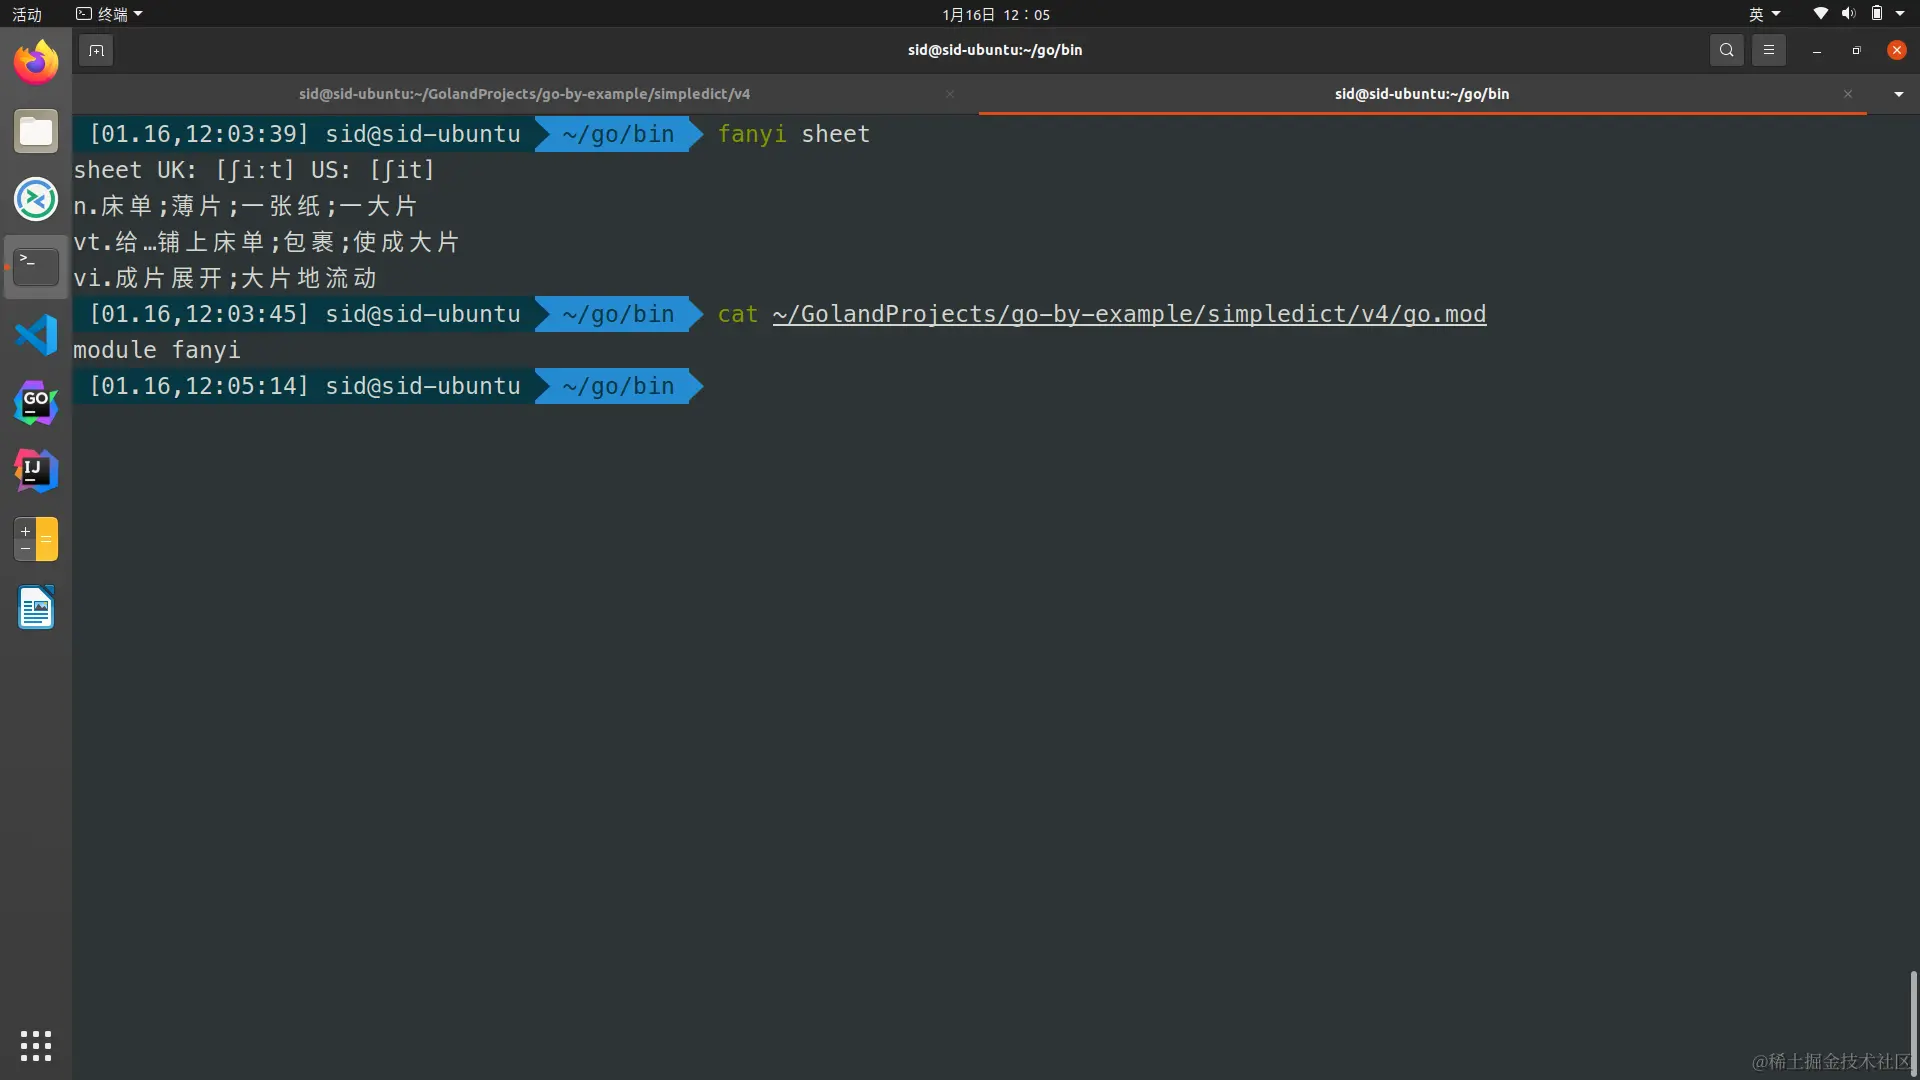Open Visual Studio Code from dock

[x=36, y=335]
